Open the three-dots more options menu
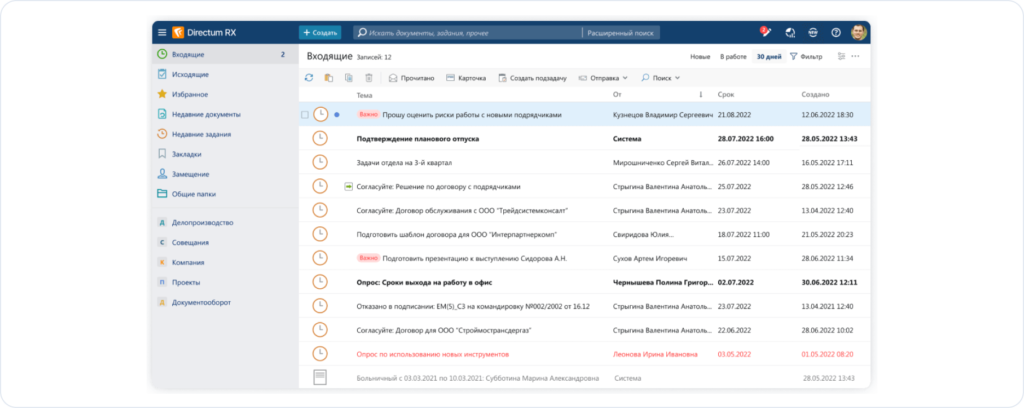This screenshot has width=1024, height=408. click(x=855, y=56)
